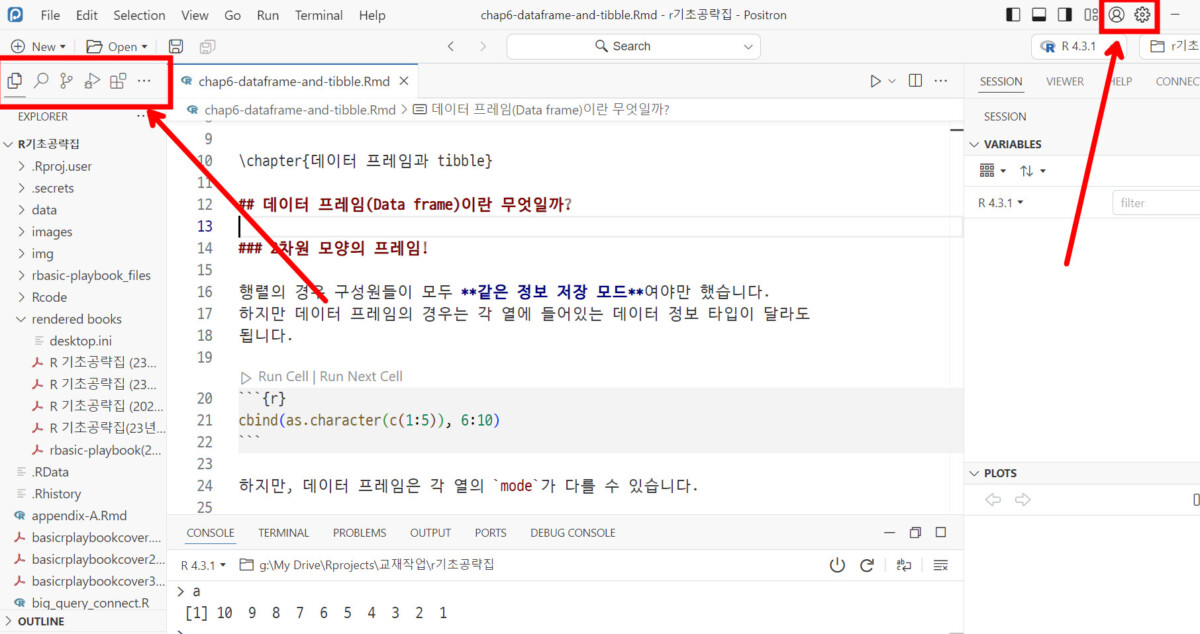Shut down the console R session
Image resolution: width=1200 pixels, height=634 pixels.
(837, 565)
